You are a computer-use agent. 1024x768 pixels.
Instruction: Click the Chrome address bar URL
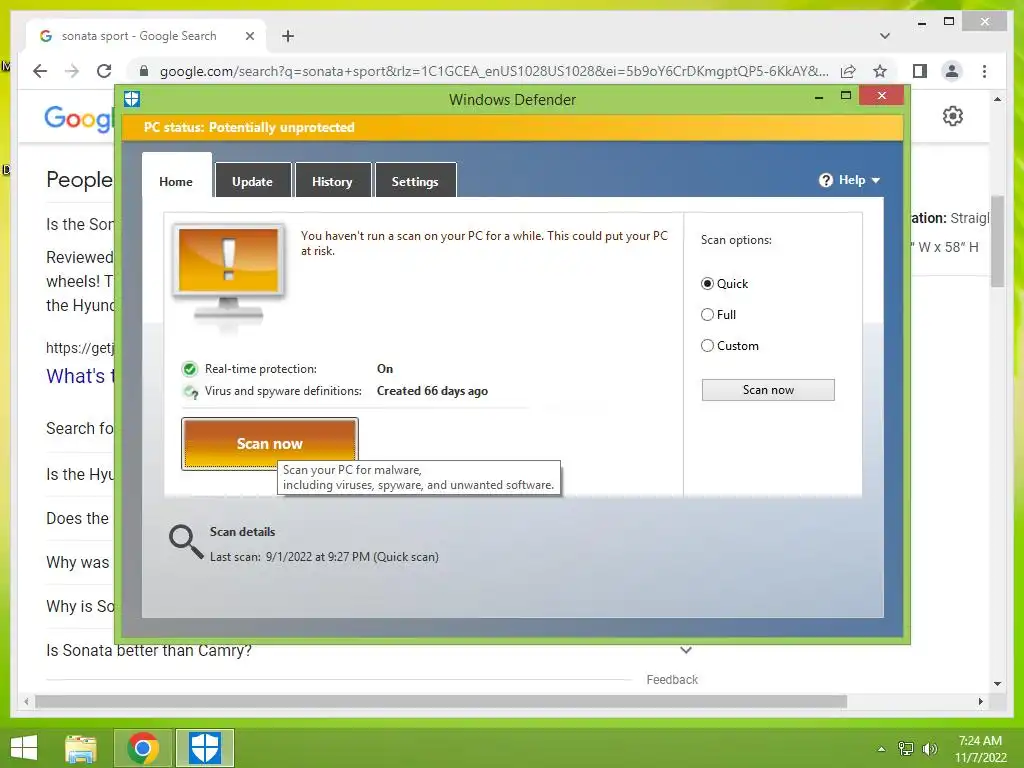[494, 71]
